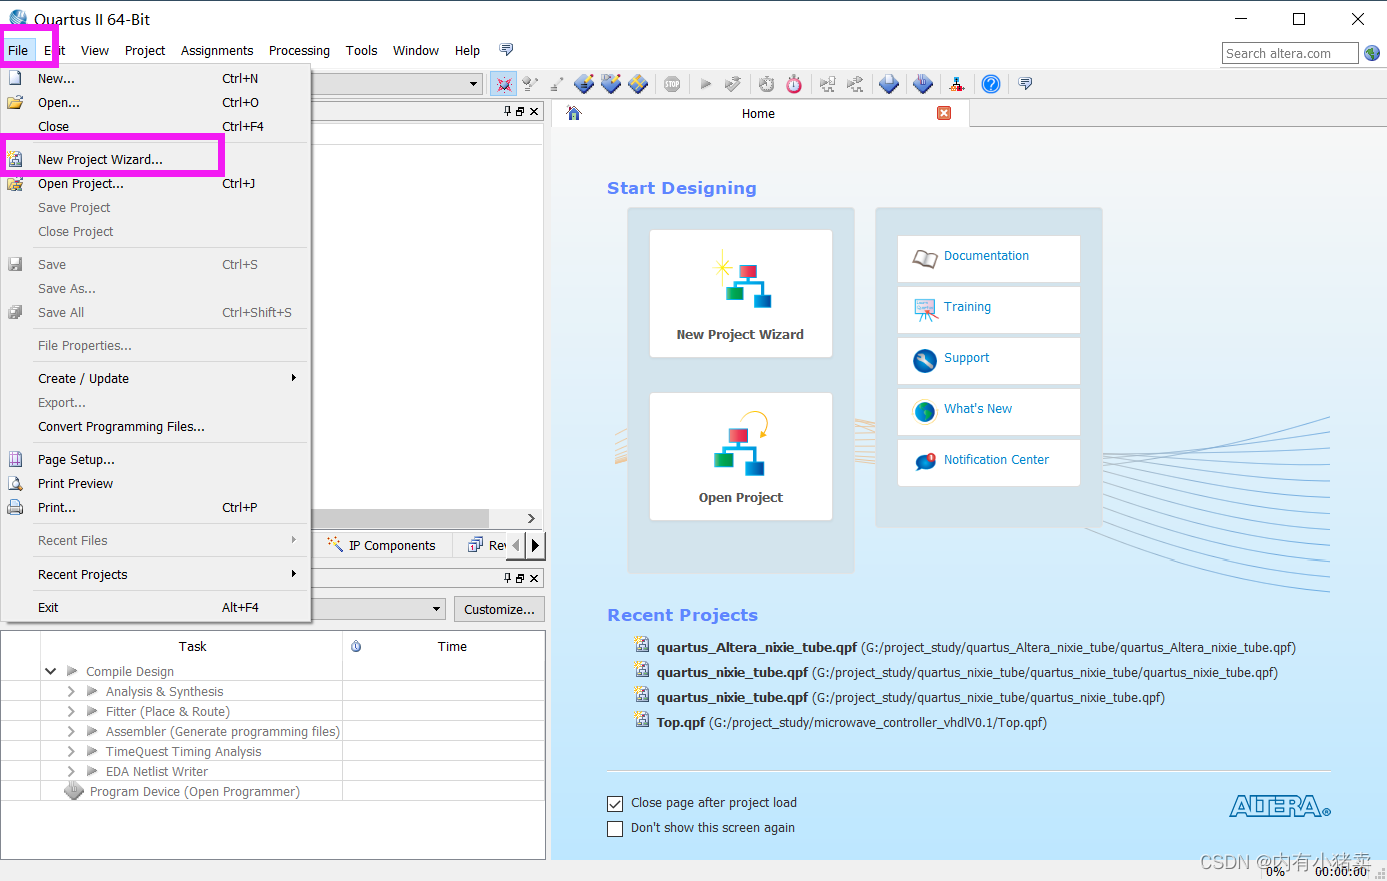Image resolution: width=1387 pixels, height=881 pixels.
Task: Open the Create / Update submenu
Action: point(156,378)
